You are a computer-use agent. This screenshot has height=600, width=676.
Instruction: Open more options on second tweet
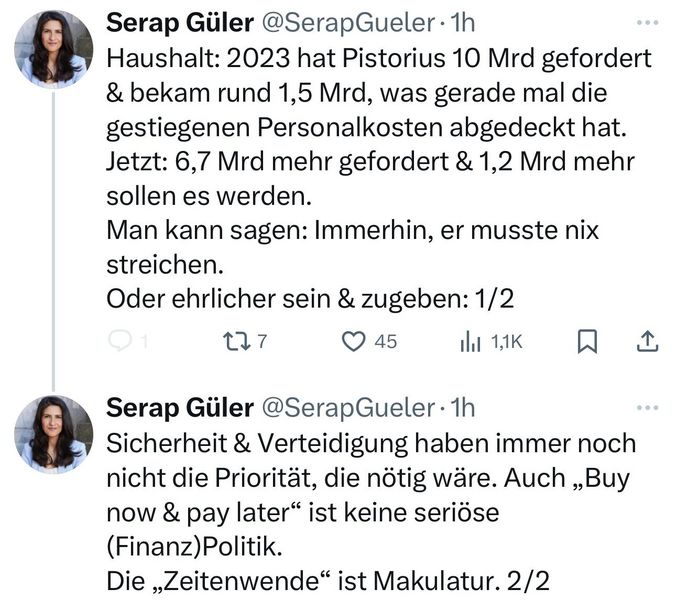[648, 407]
